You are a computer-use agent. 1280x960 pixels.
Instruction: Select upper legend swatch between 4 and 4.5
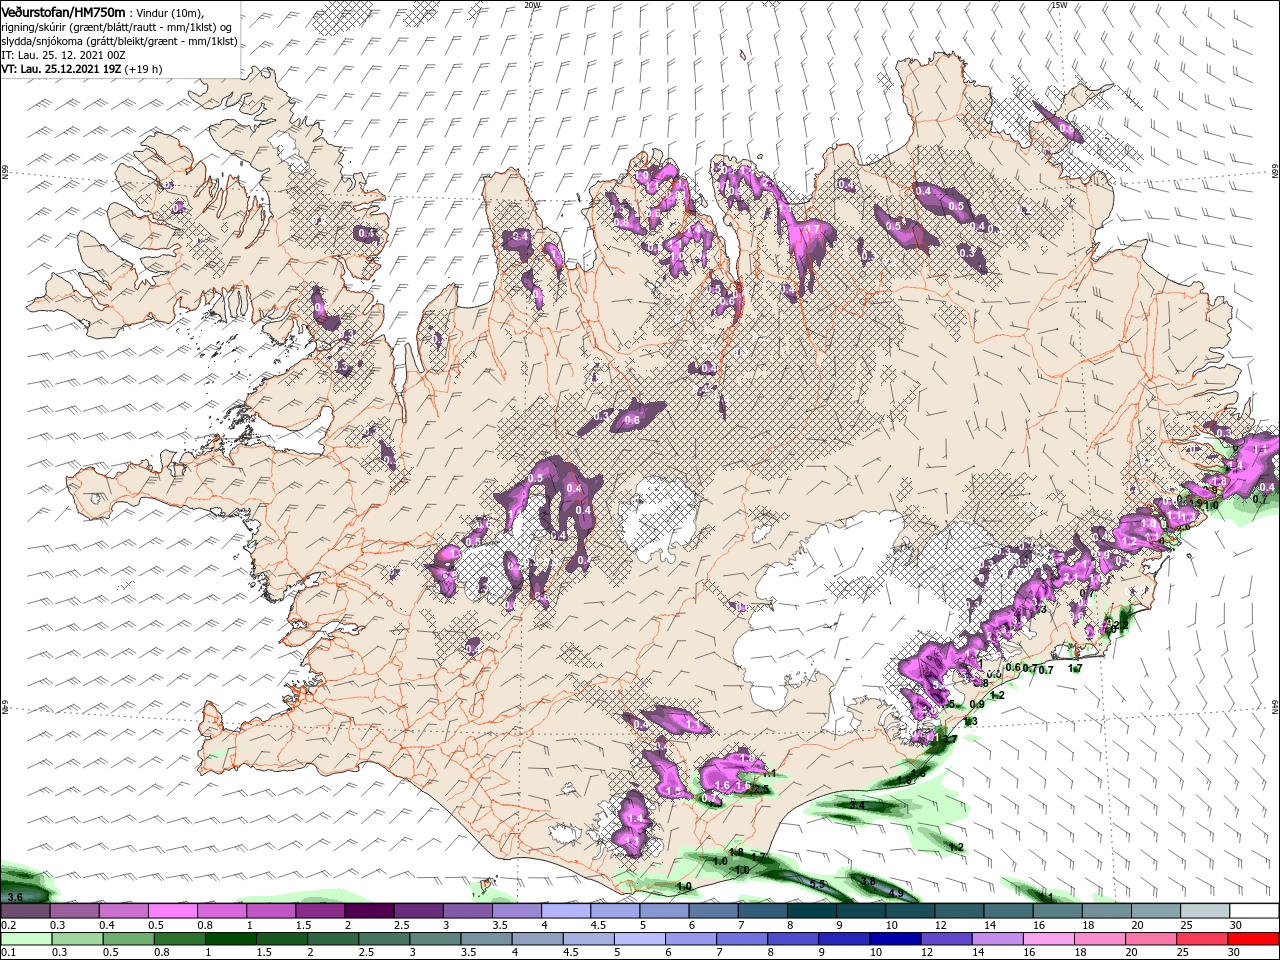(565, 911)
